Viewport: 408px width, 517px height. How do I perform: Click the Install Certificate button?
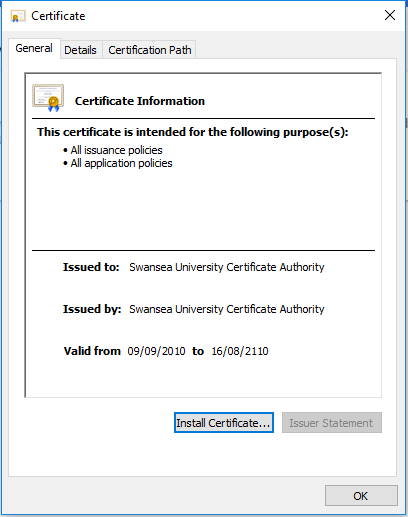tap(224, 423)
